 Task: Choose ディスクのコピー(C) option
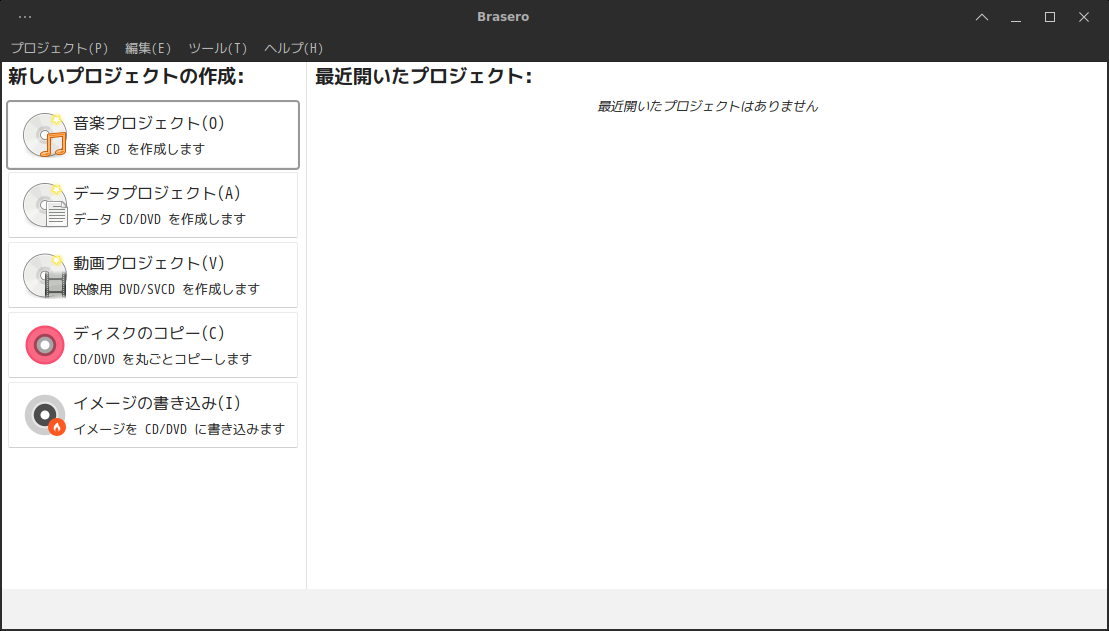(153, 345)
